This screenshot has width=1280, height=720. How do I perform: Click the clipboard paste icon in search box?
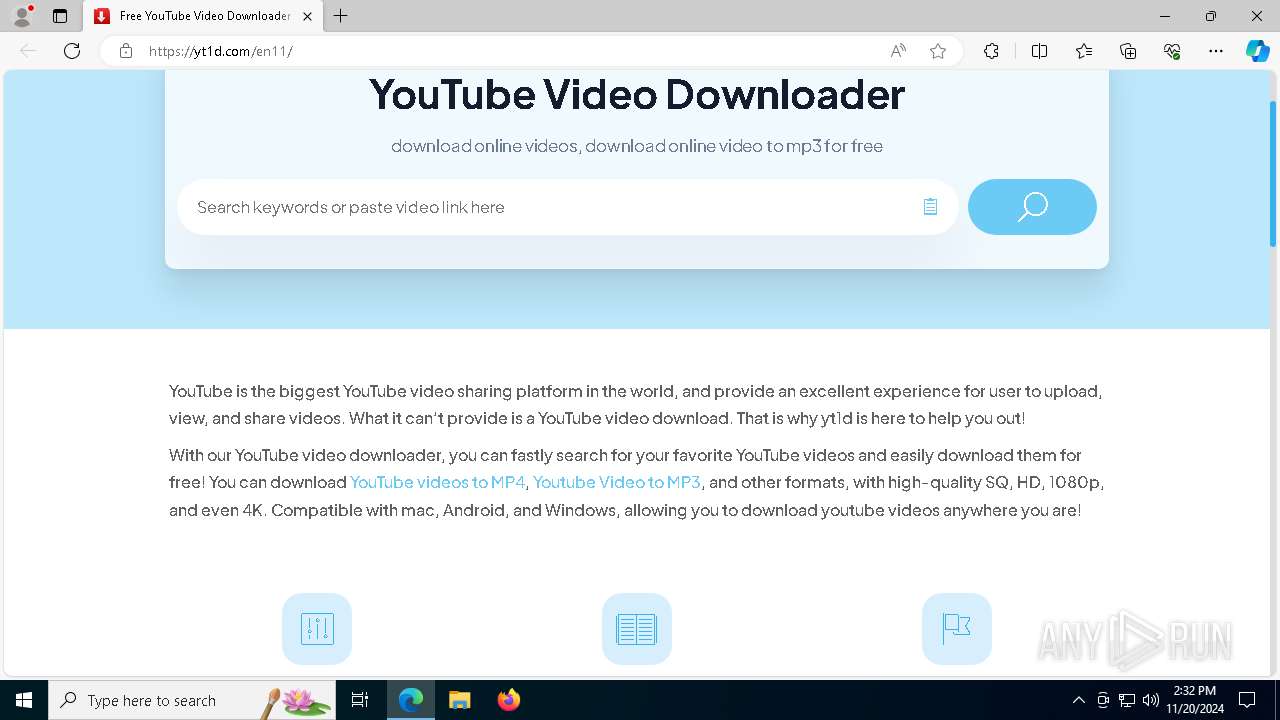(930, 207)
